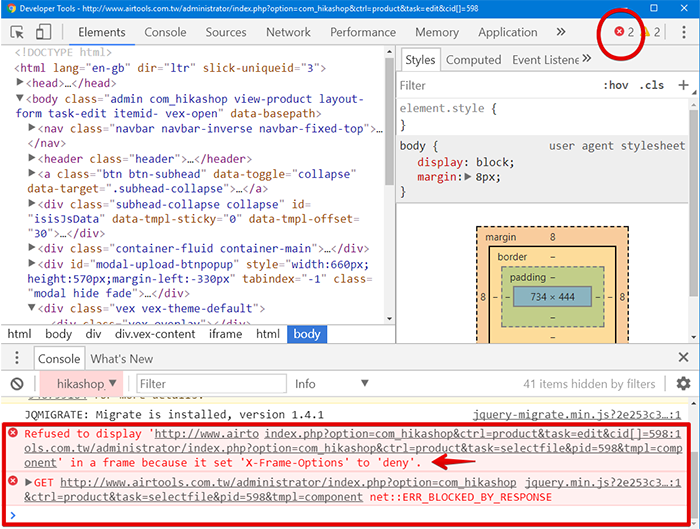Expand the head element in DOM tree

(x=22, y=83)
